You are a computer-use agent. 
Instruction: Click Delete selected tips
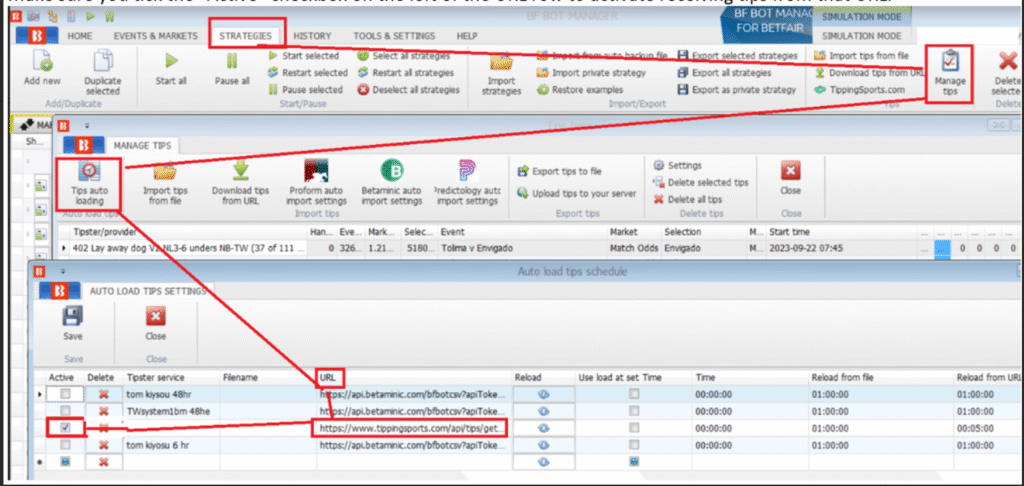point(701,182)
